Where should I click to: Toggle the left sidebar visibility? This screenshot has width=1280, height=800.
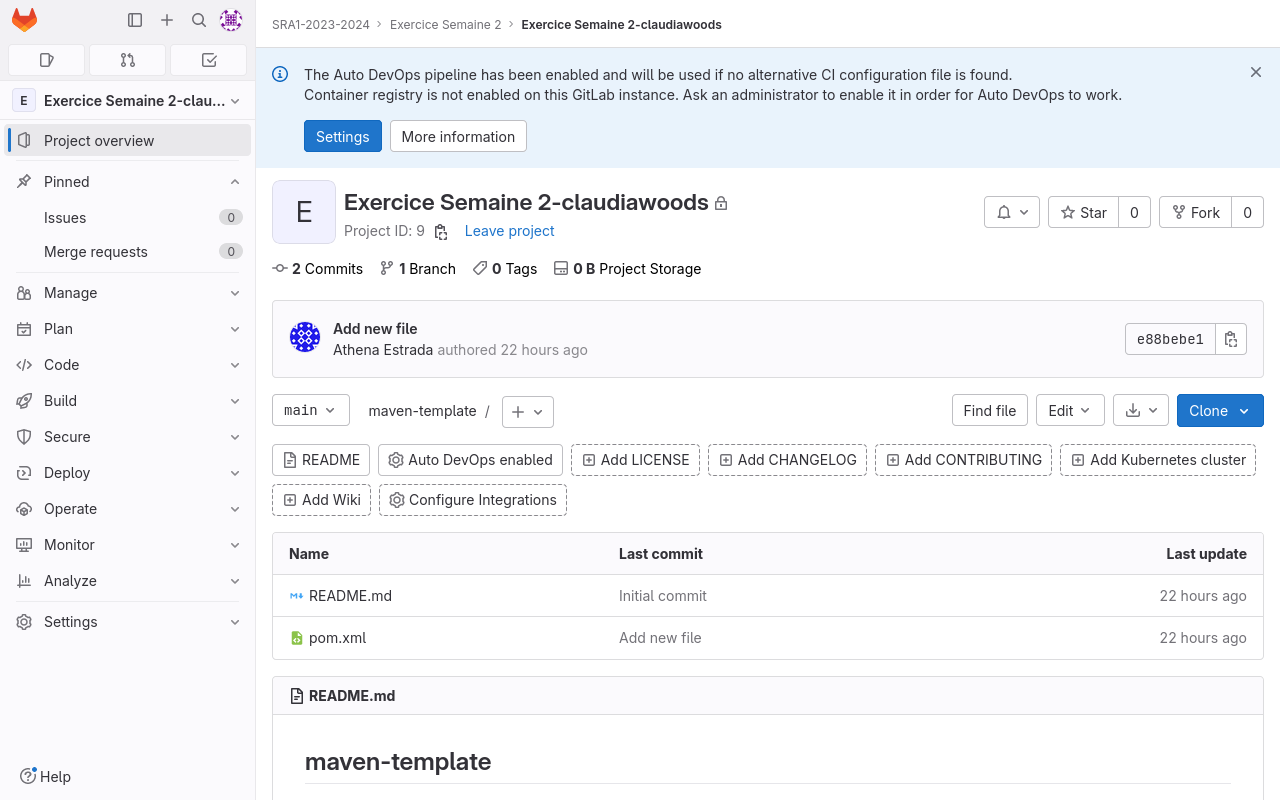tap(135, 19)
